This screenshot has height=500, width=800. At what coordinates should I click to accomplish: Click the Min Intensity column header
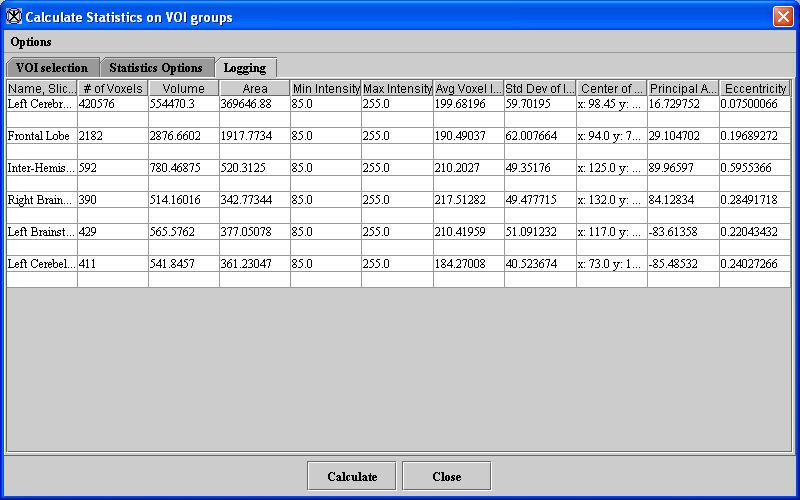point(325,89)
